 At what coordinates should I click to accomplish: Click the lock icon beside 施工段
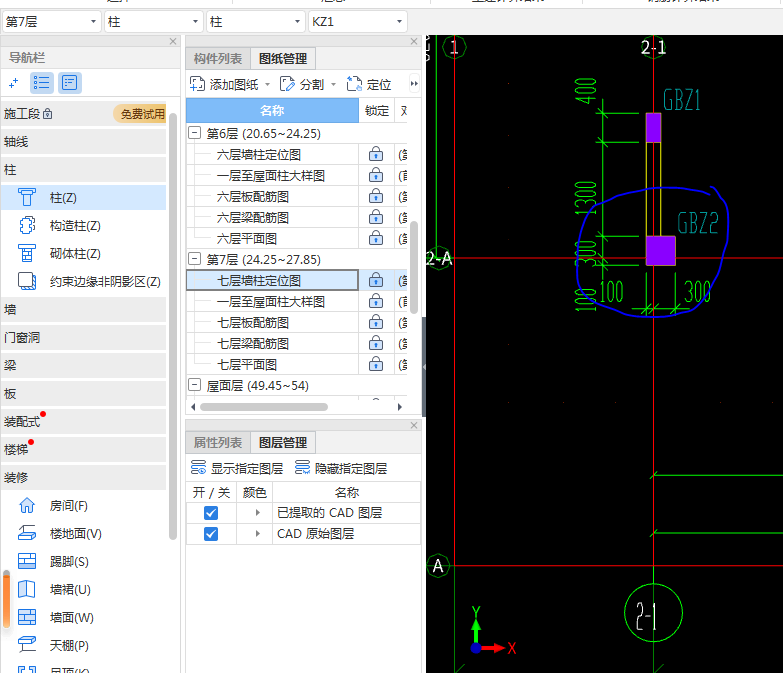pyautogui.click(x=47, y=114)
